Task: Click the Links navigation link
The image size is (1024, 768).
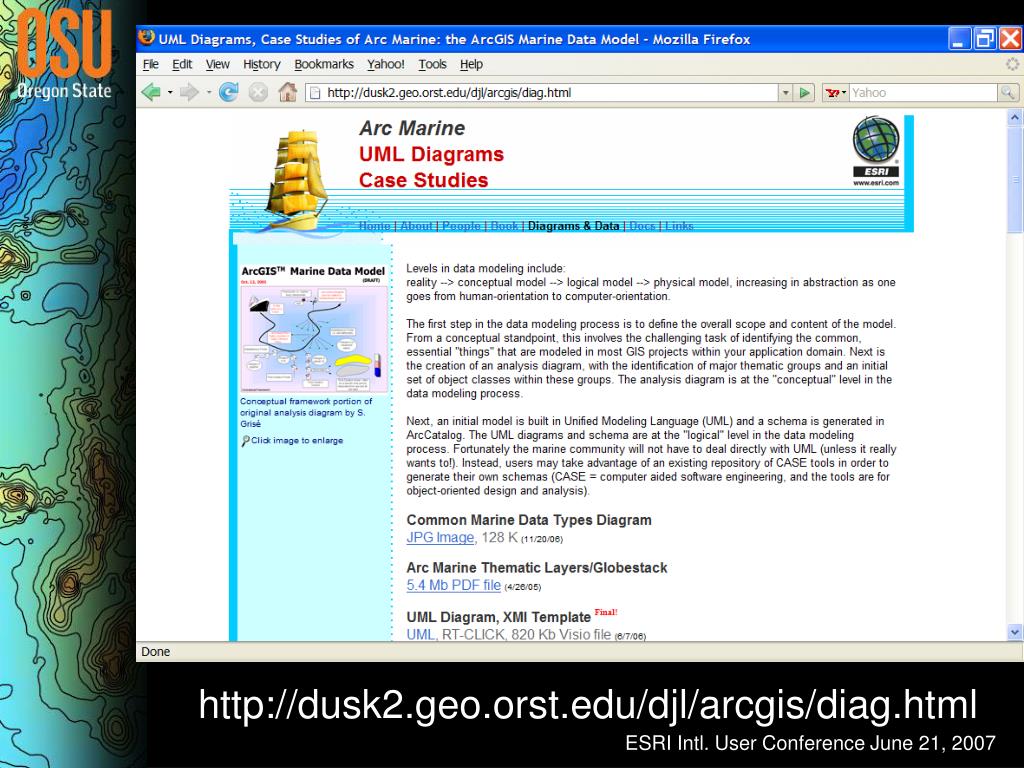Action: 679,226
